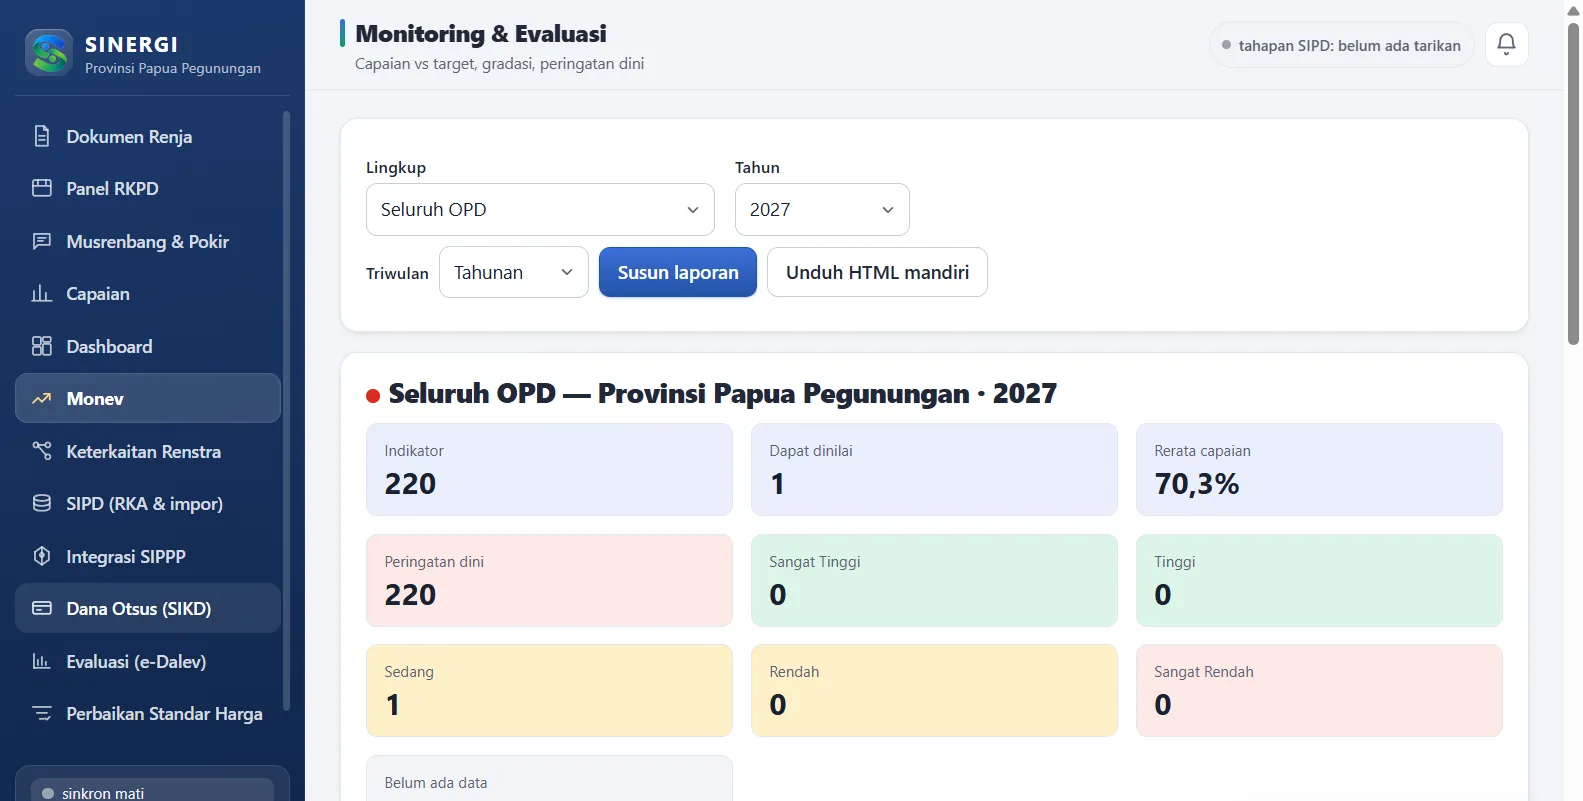Click the Tinggi card

pos(1319,580)
